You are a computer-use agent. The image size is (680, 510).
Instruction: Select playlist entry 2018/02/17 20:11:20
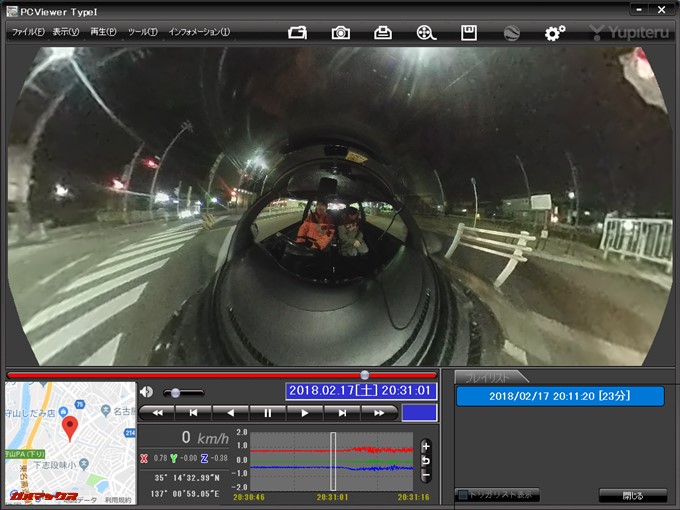(560, 396)
